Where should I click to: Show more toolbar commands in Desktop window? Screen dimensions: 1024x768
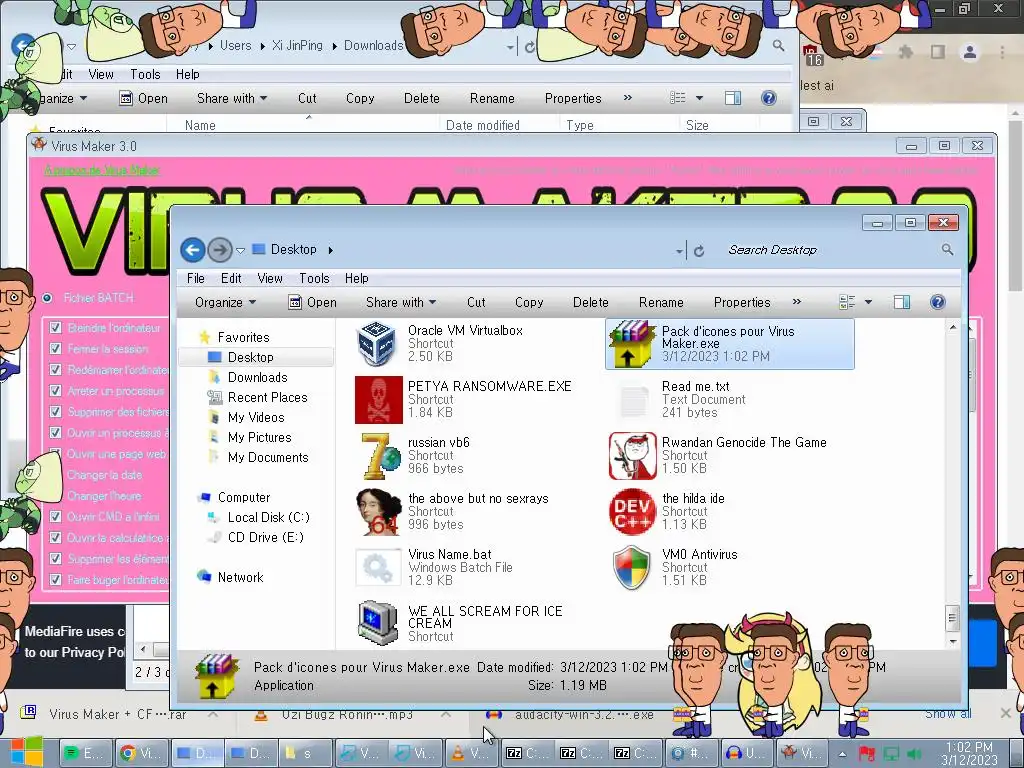(x=797, y=302)
